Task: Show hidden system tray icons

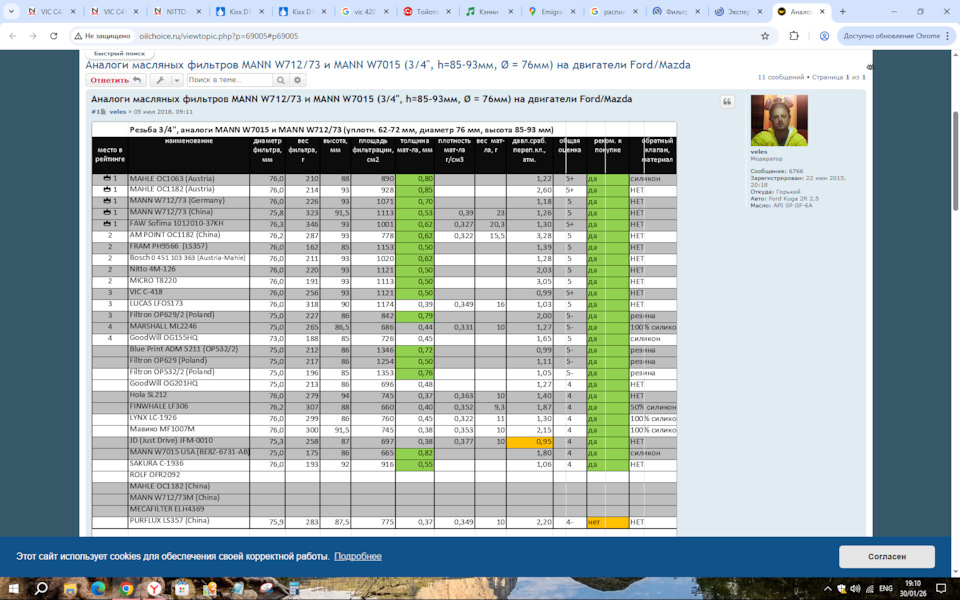Action: coord(827,588)
